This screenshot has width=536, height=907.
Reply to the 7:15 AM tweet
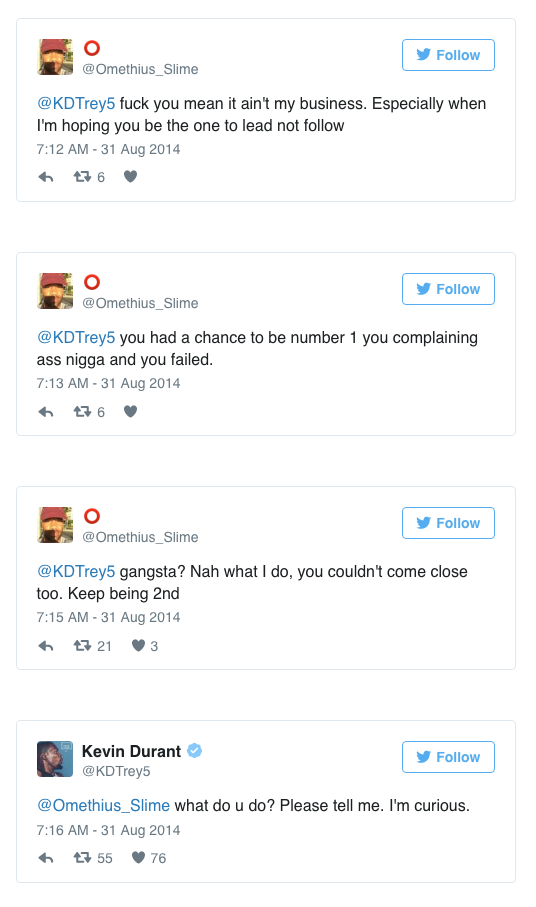point(46,646)
